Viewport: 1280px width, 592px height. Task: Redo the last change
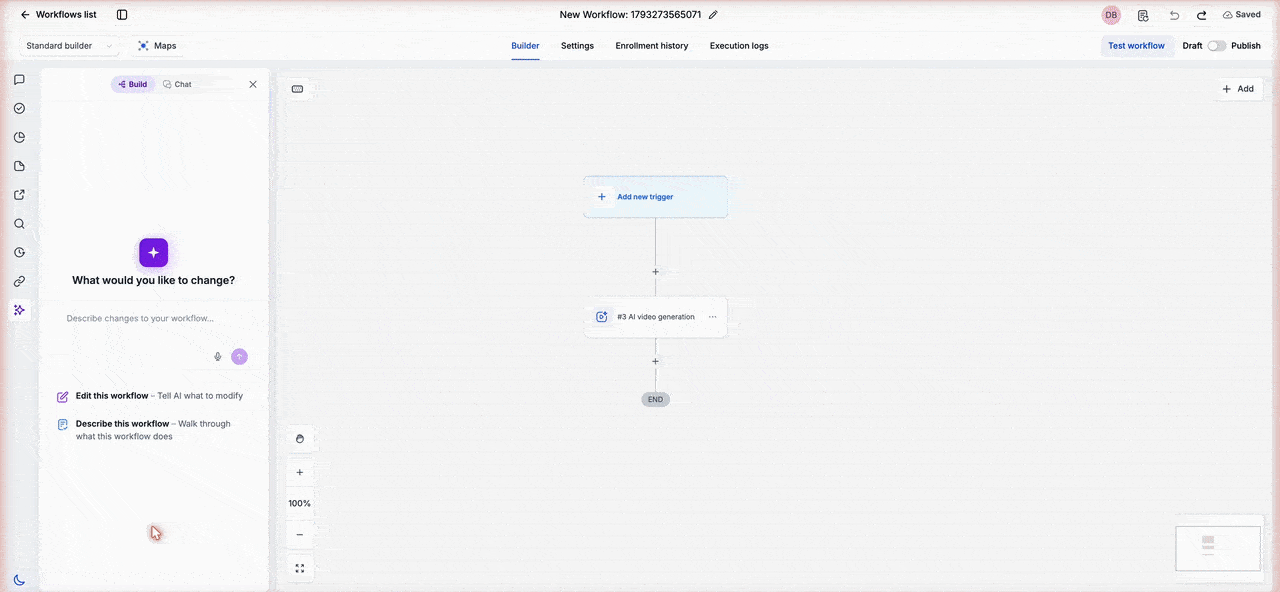(x=1201, y=15)
